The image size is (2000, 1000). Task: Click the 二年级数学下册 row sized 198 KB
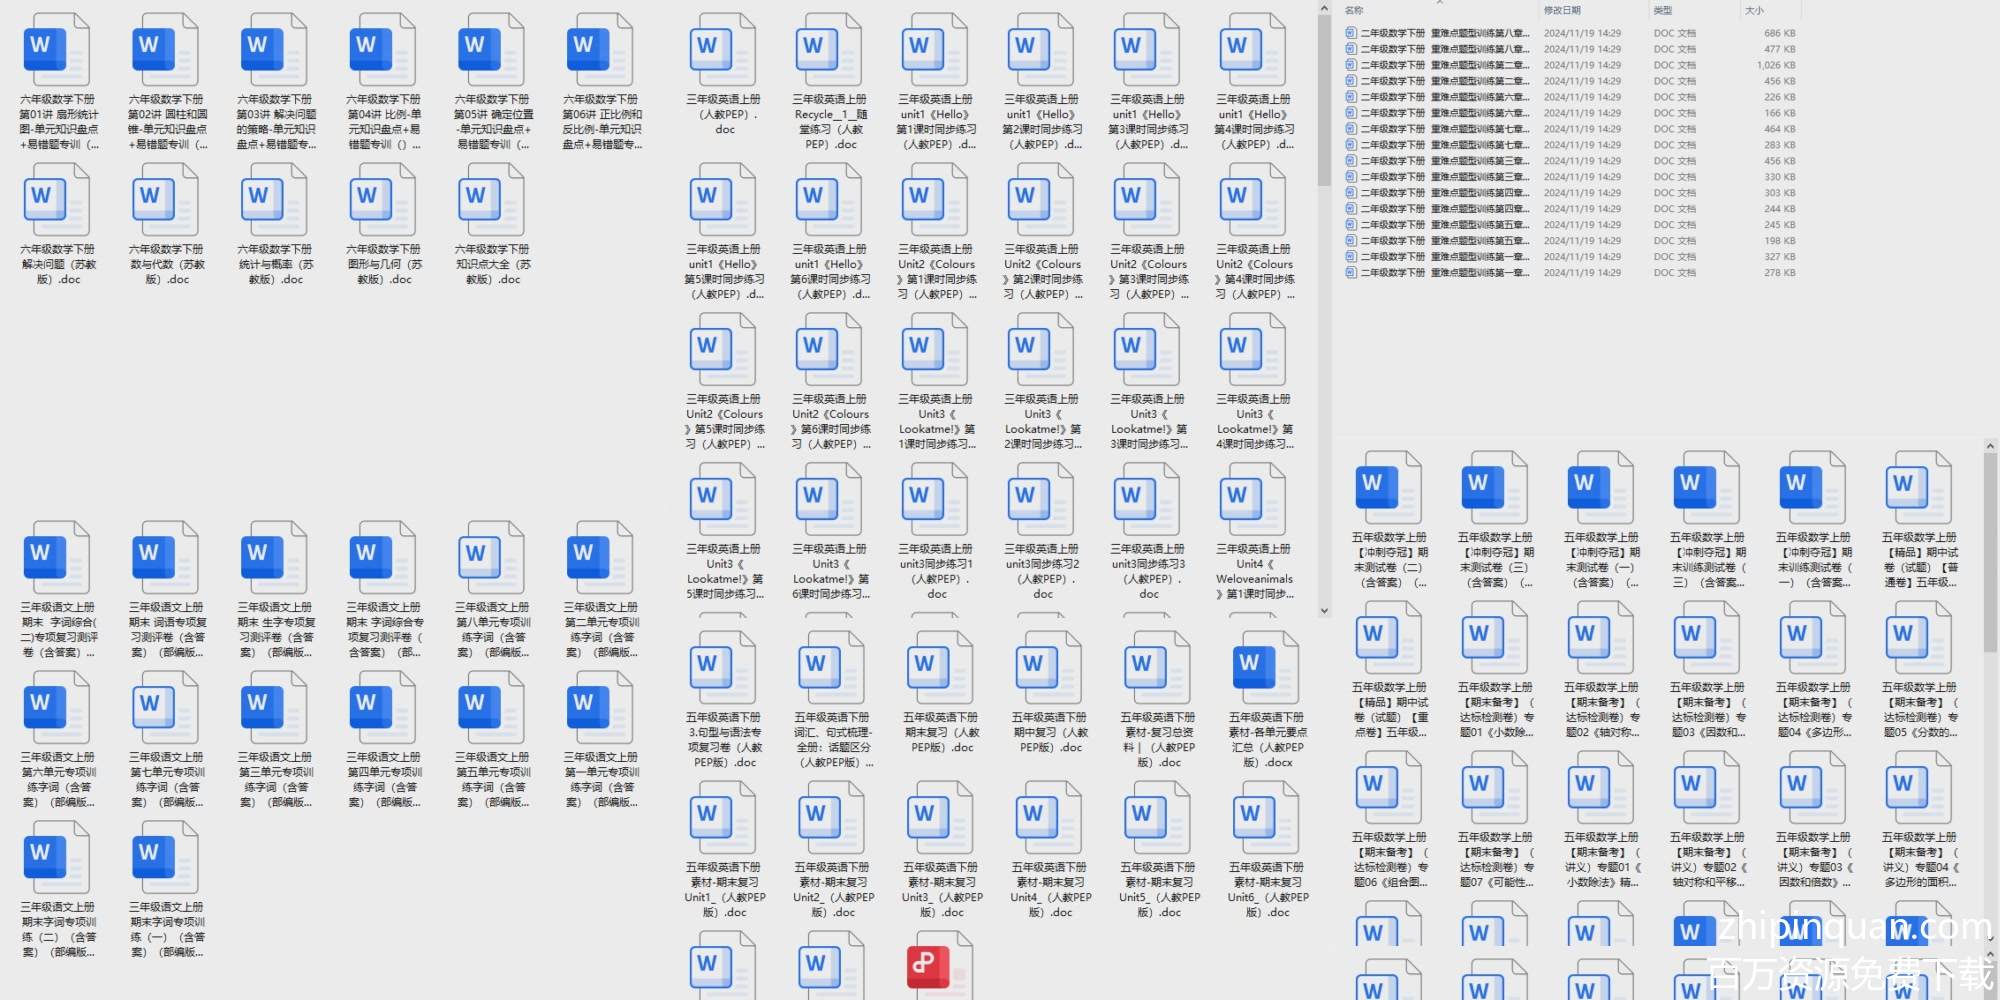(x=1570, y=241)
